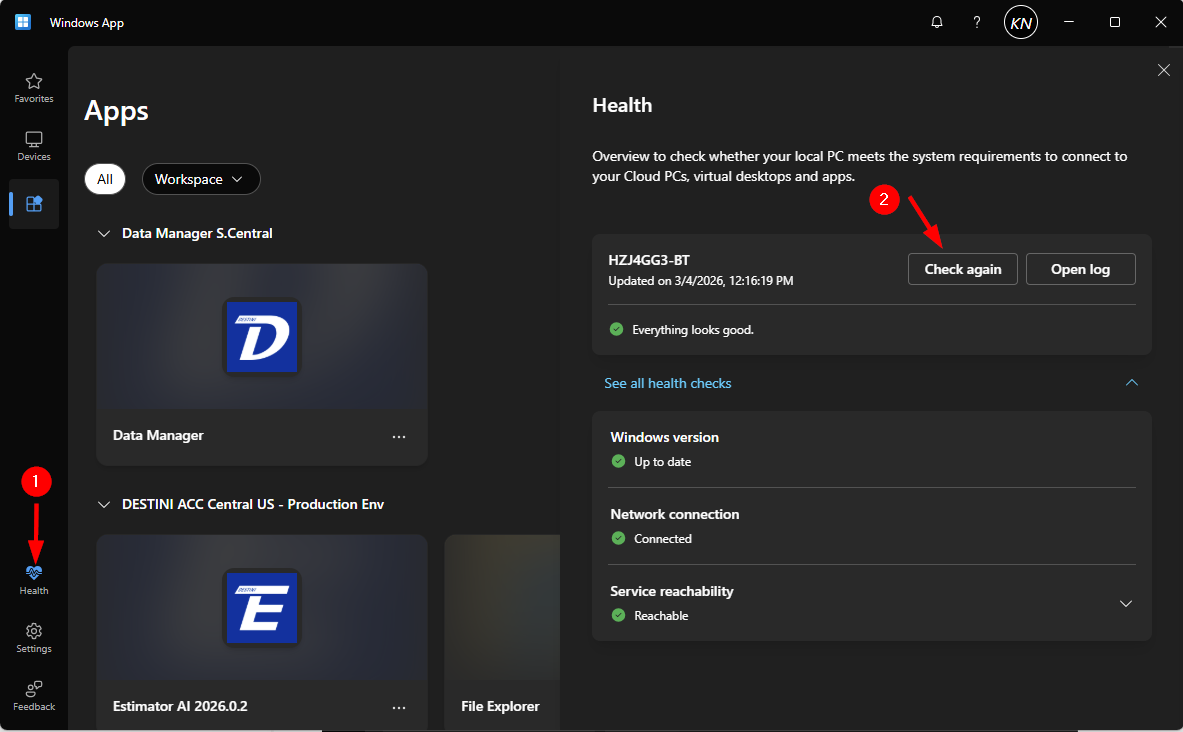Open the KN account profile menu
The width and height of the screenshot is (1183, 732).
tap(1020, 22)
